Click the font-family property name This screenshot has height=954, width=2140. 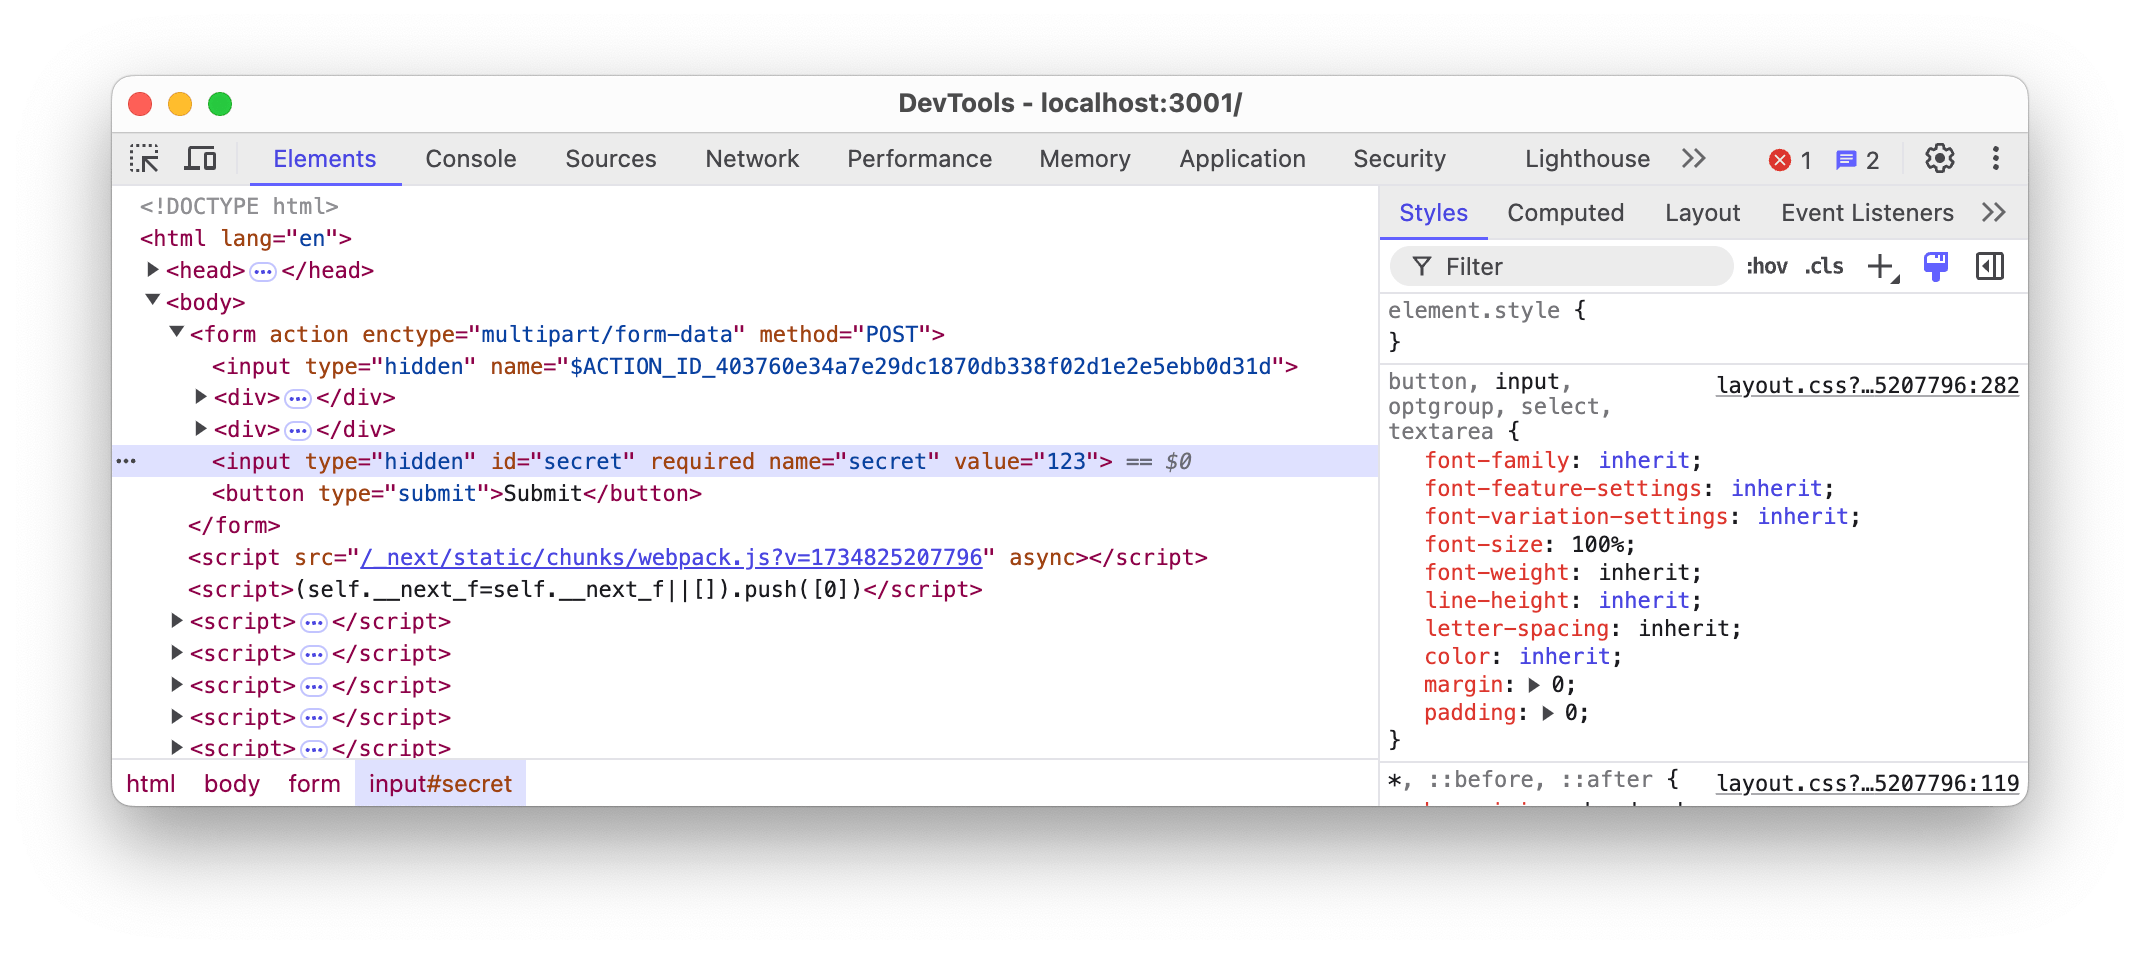(1497, 461)
